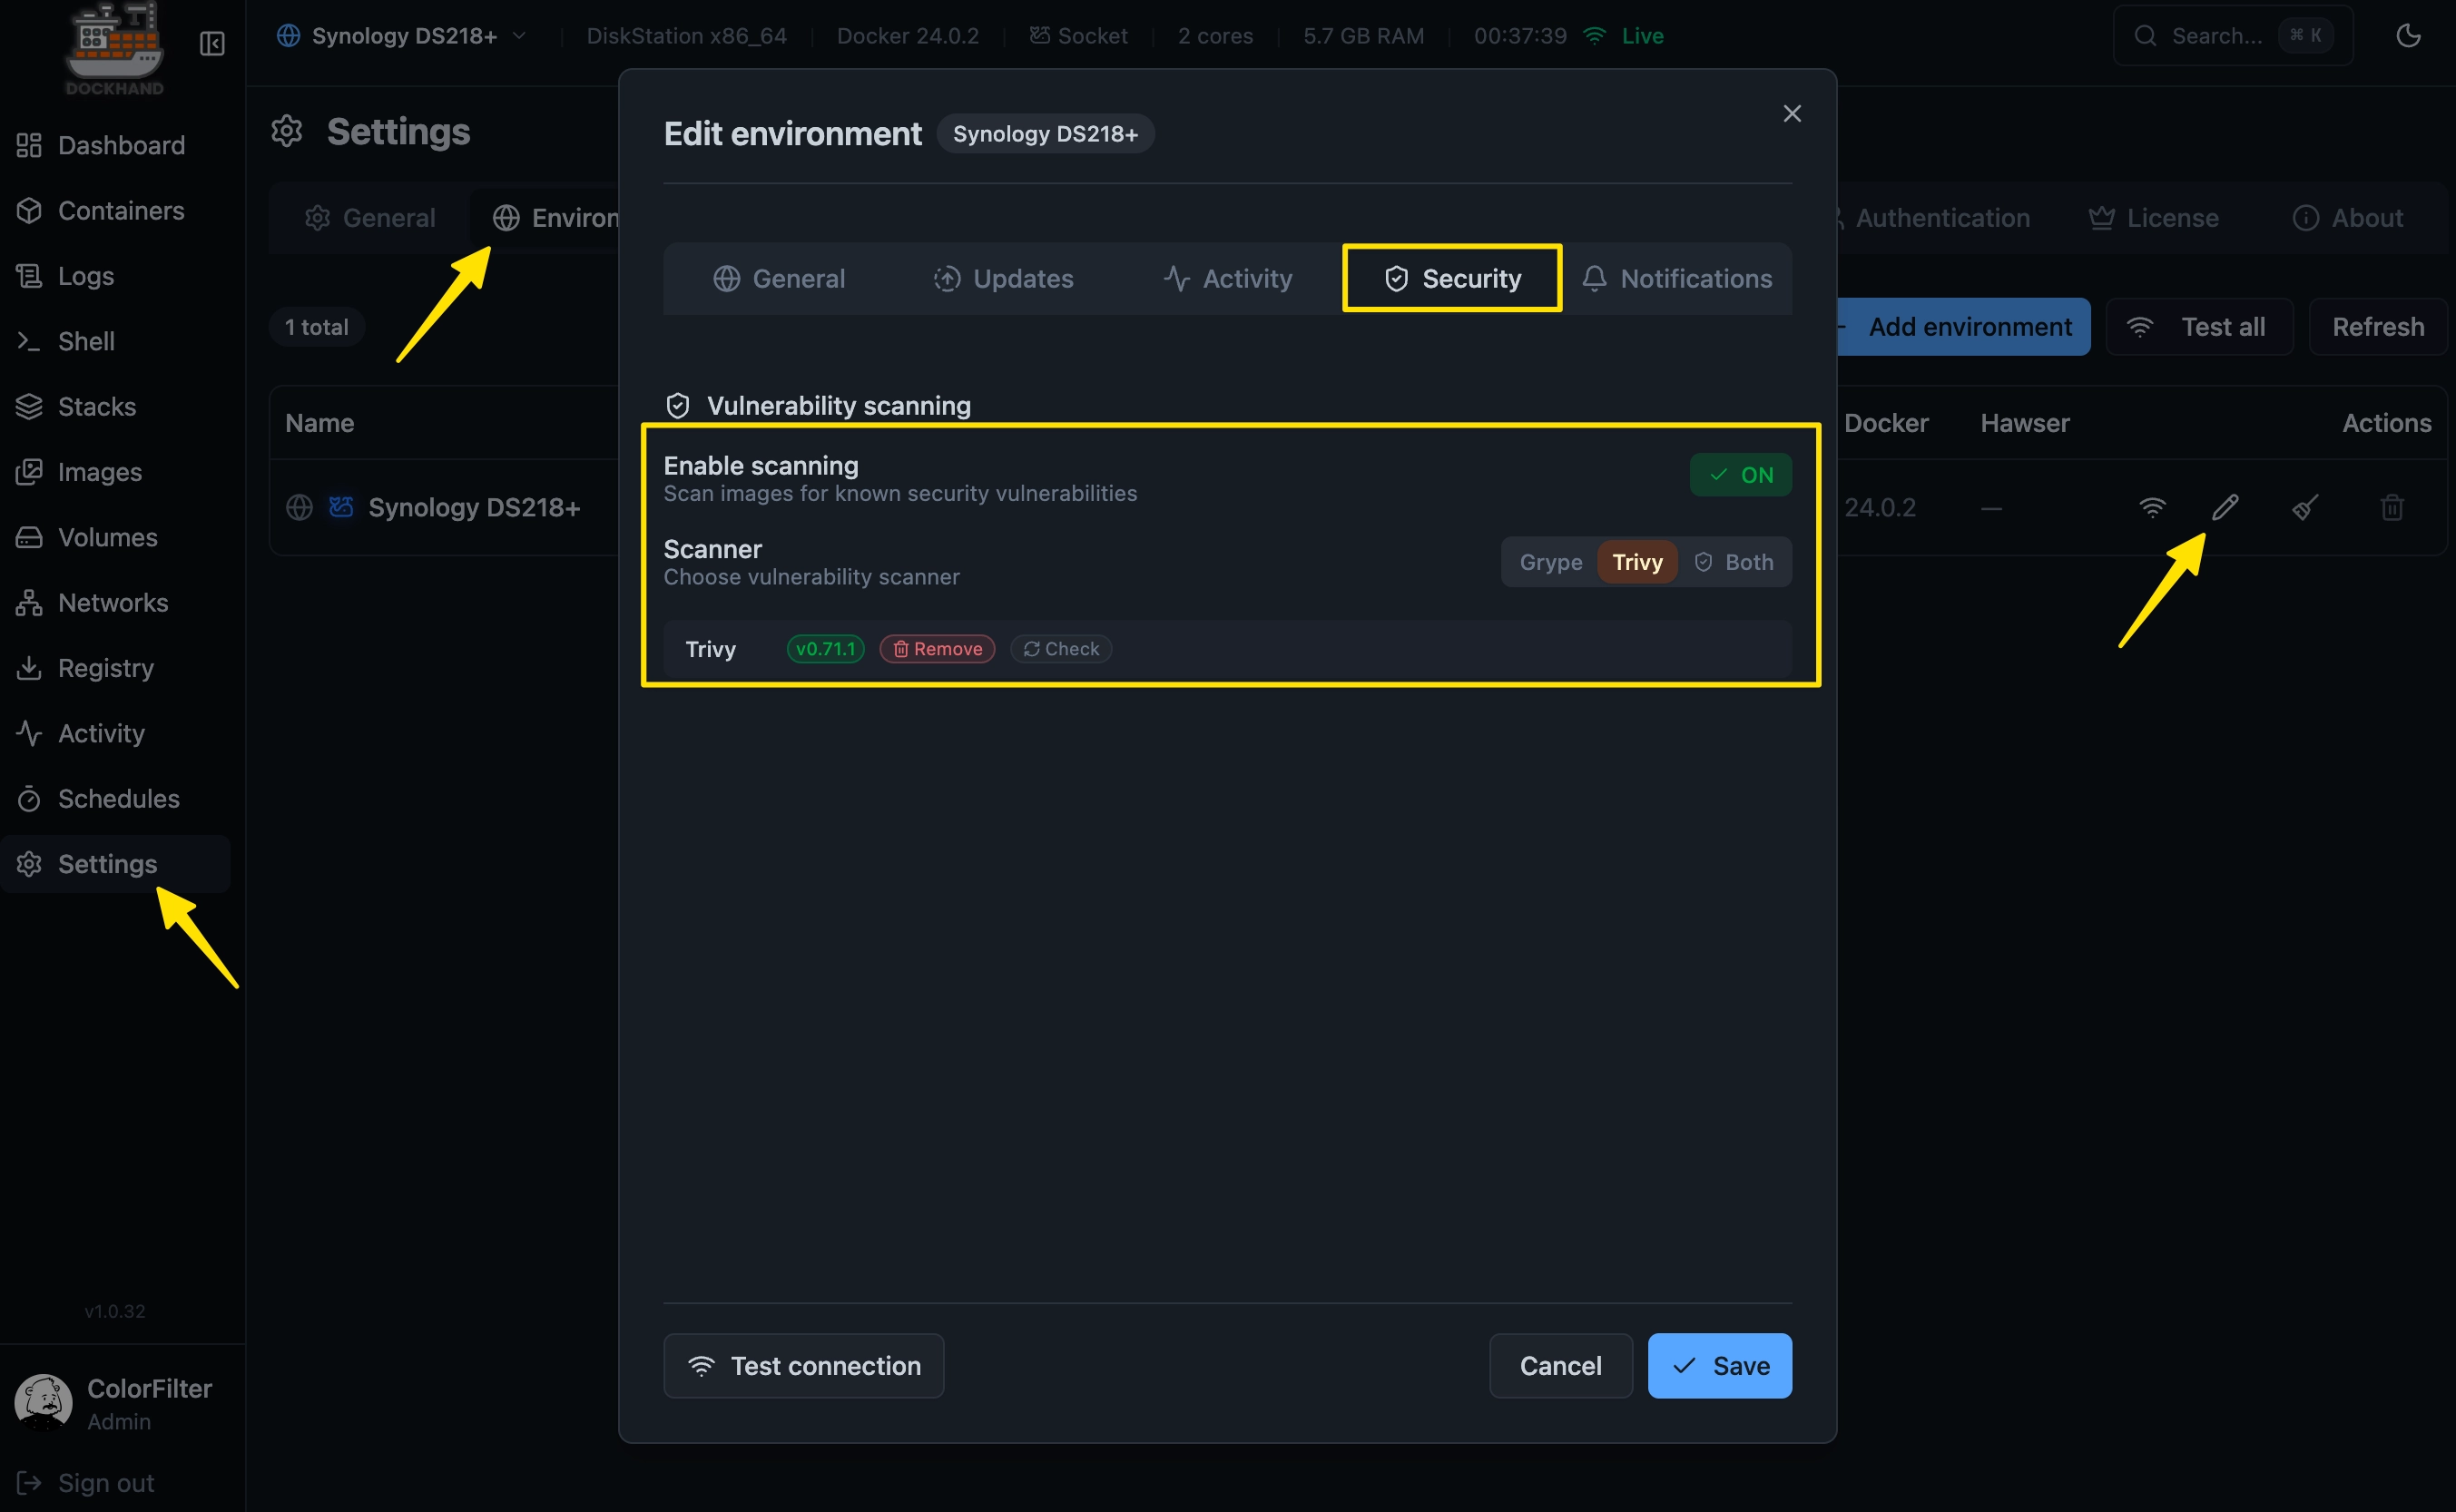Open the Dashboard page
The width and height of the screenshot is (2456, 1512).
(115, 145)
